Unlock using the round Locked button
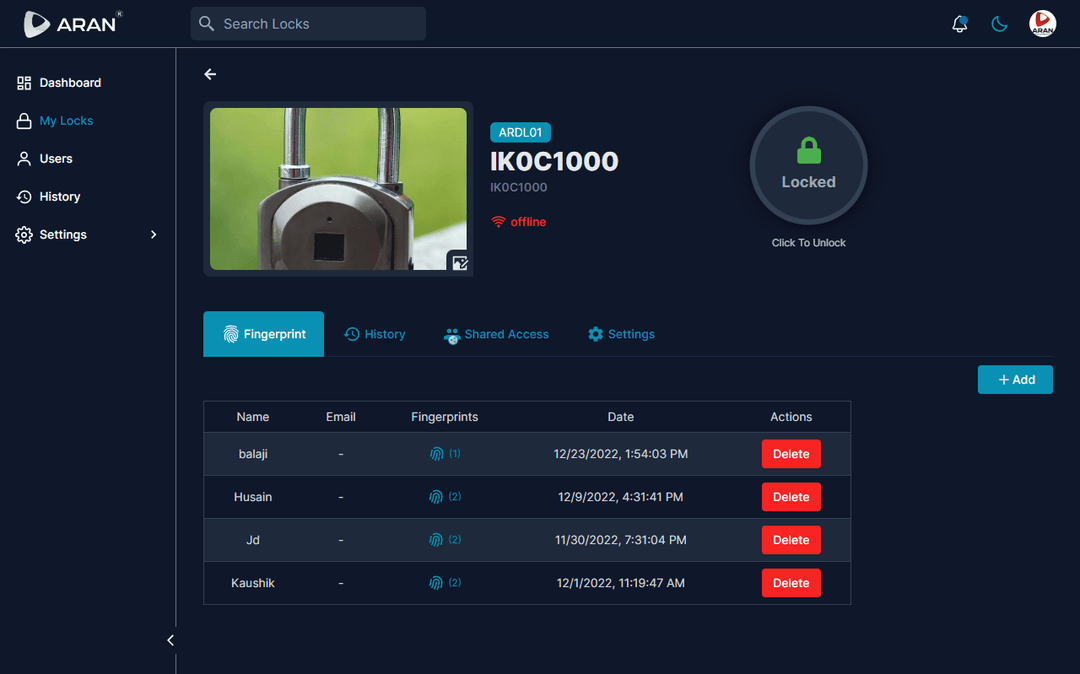The image size is (1080, 674). coord(809,165)
